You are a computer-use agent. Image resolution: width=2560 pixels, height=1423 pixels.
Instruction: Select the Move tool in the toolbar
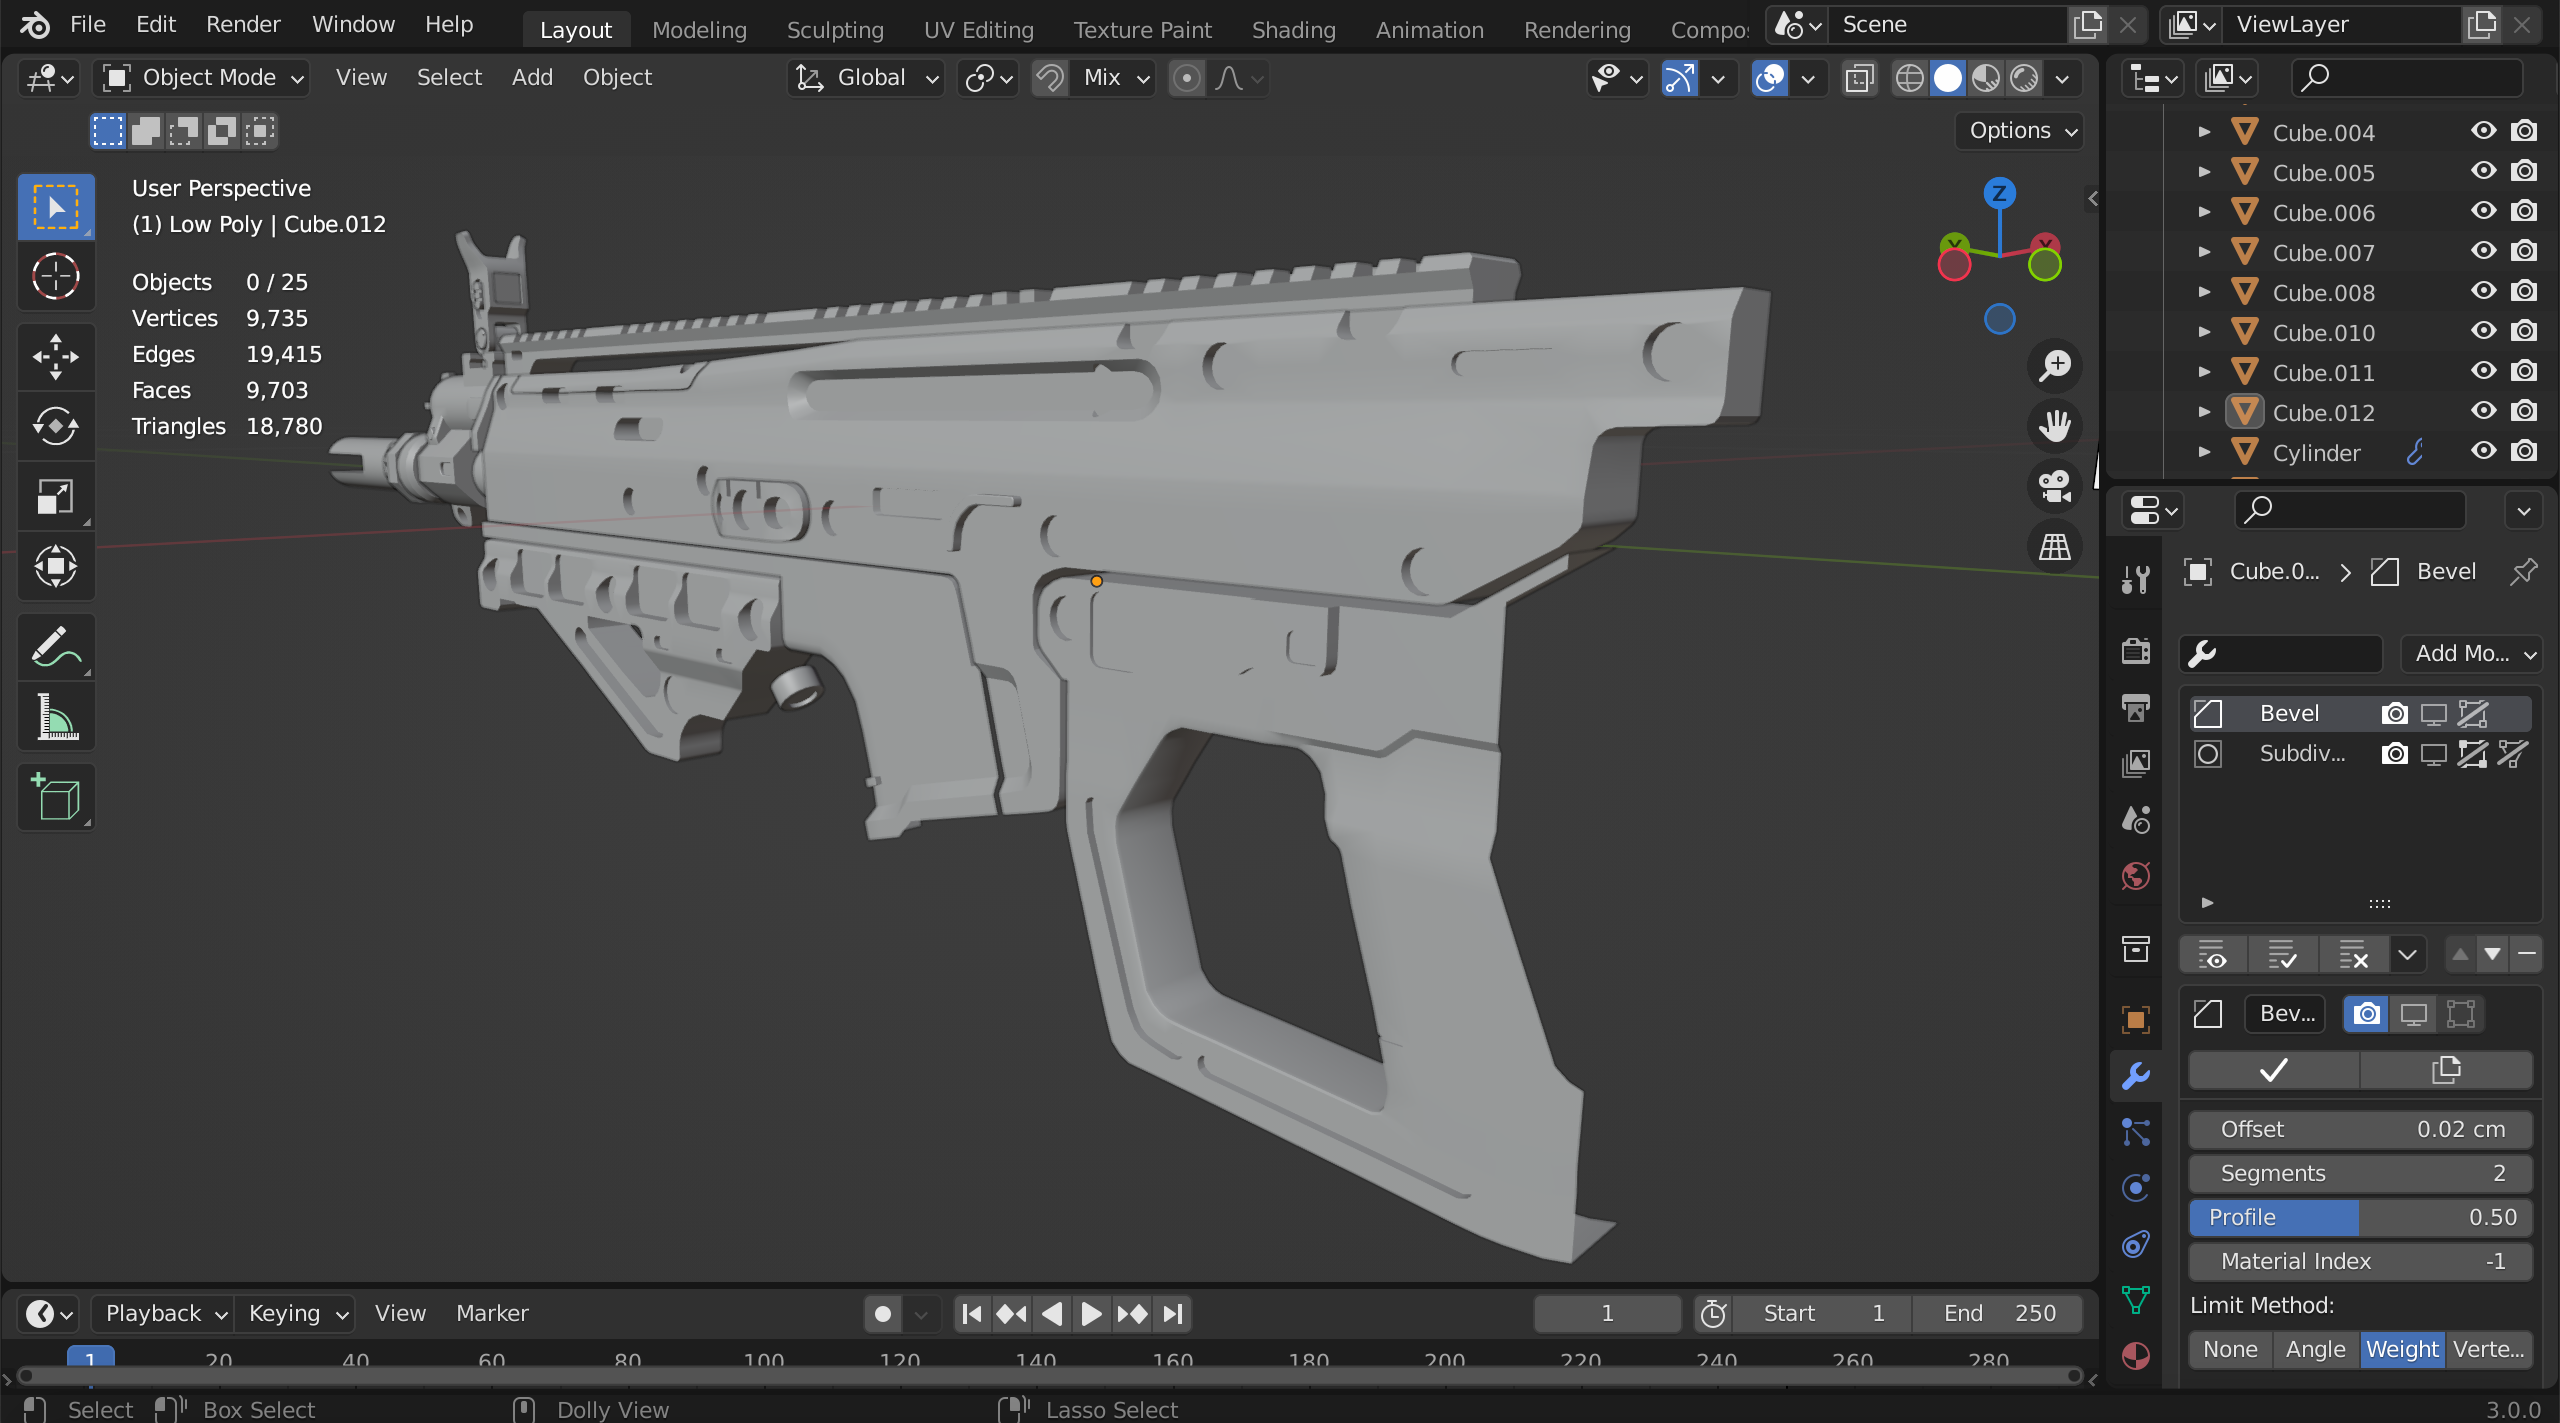(56, 357)
